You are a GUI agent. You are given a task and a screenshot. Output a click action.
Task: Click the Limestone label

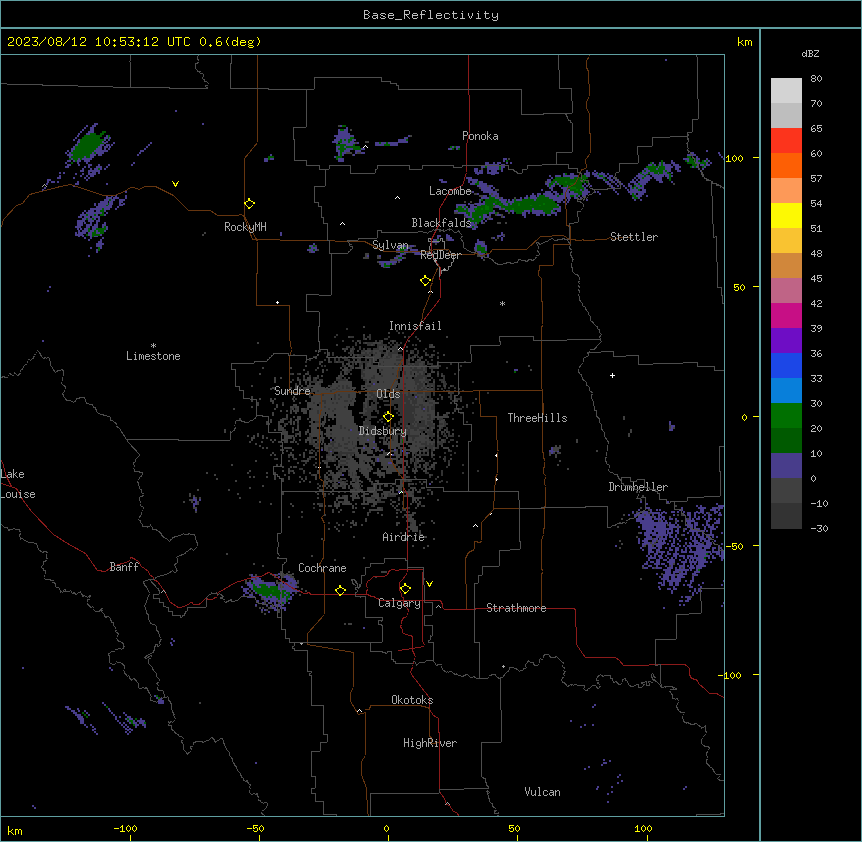coord(153,356)
